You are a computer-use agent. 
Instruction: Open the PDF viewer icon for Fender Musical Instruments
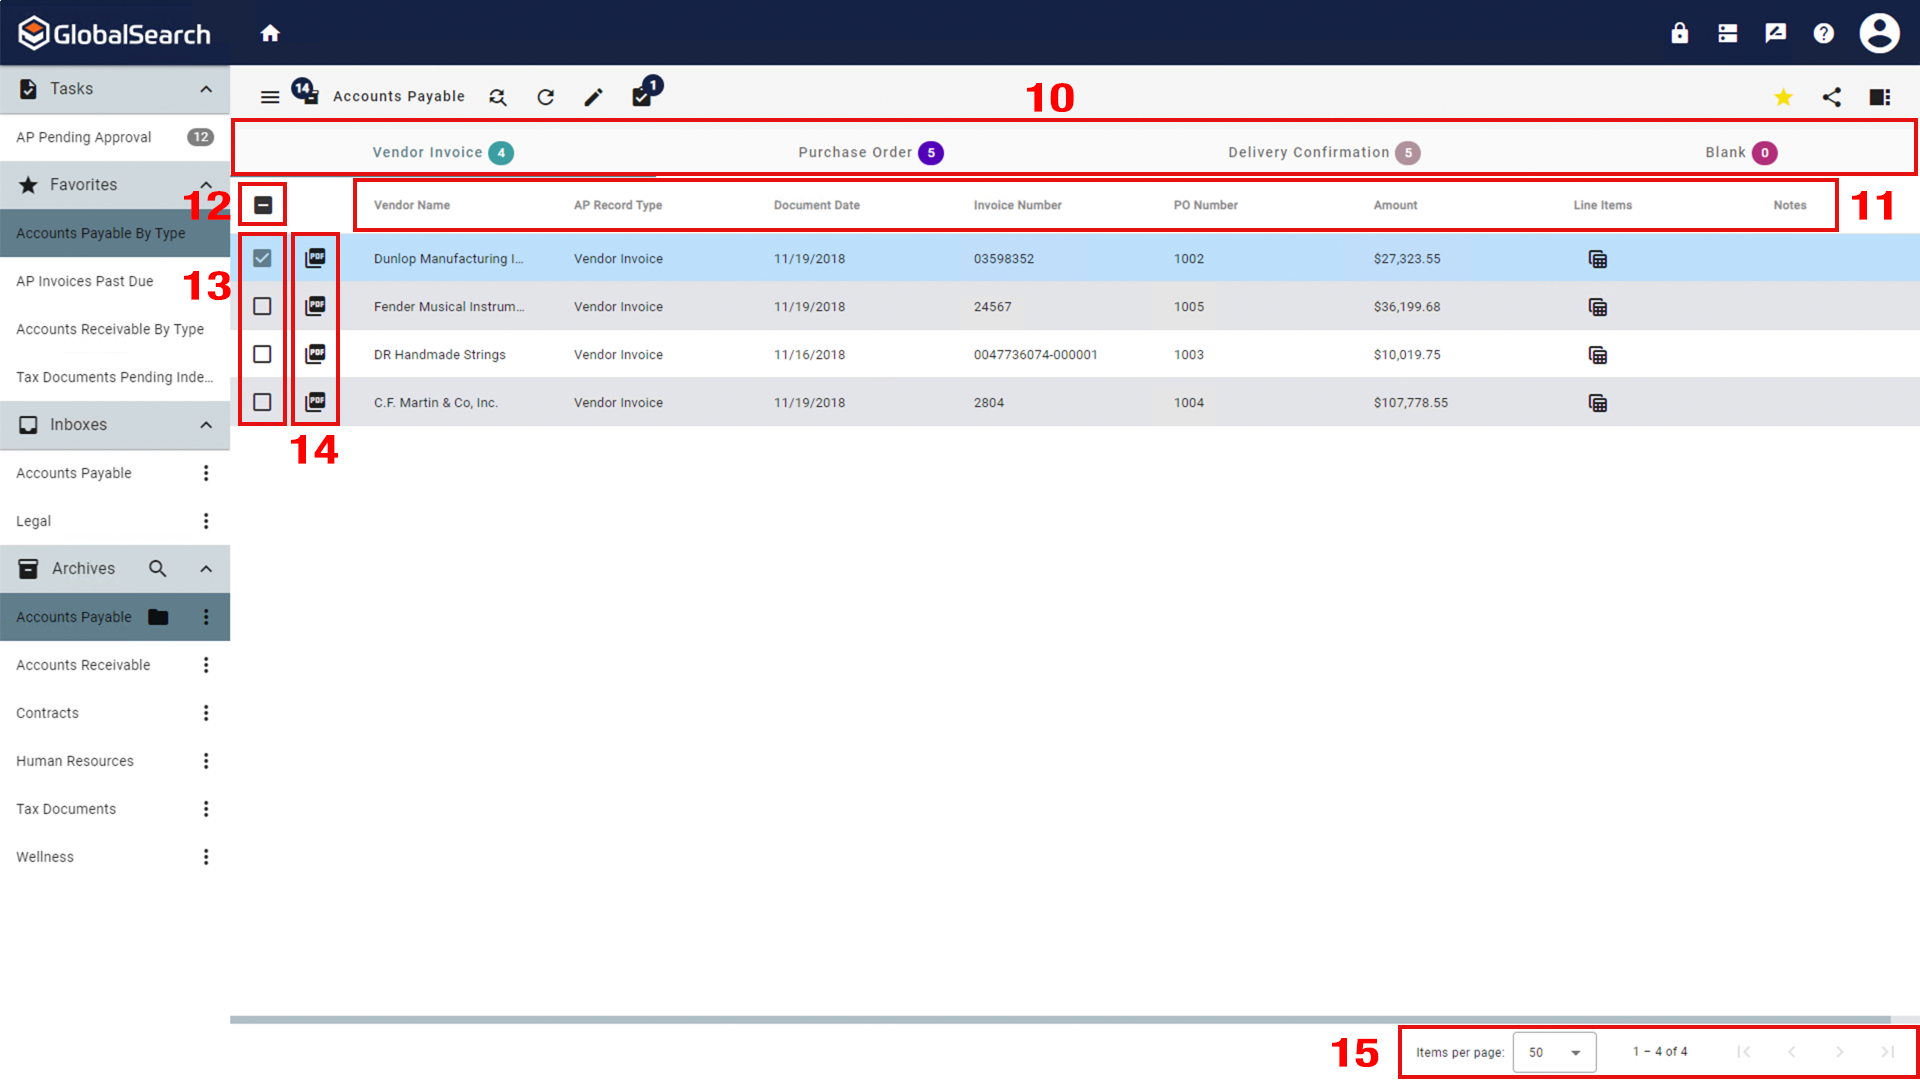click(316, 306)
